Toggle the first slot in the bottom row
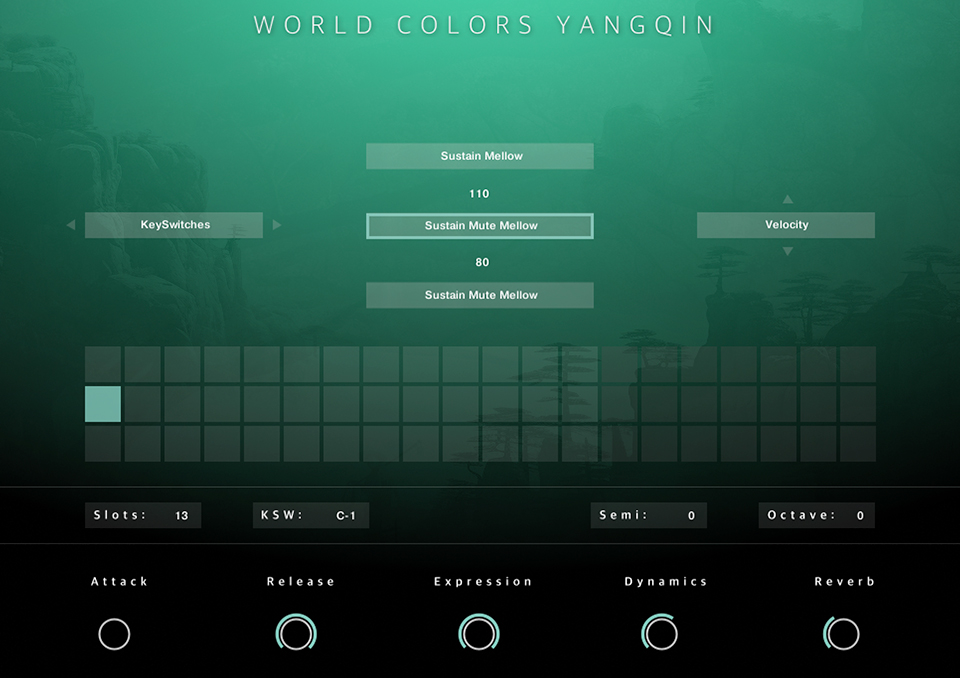 (x=103, y=444)
